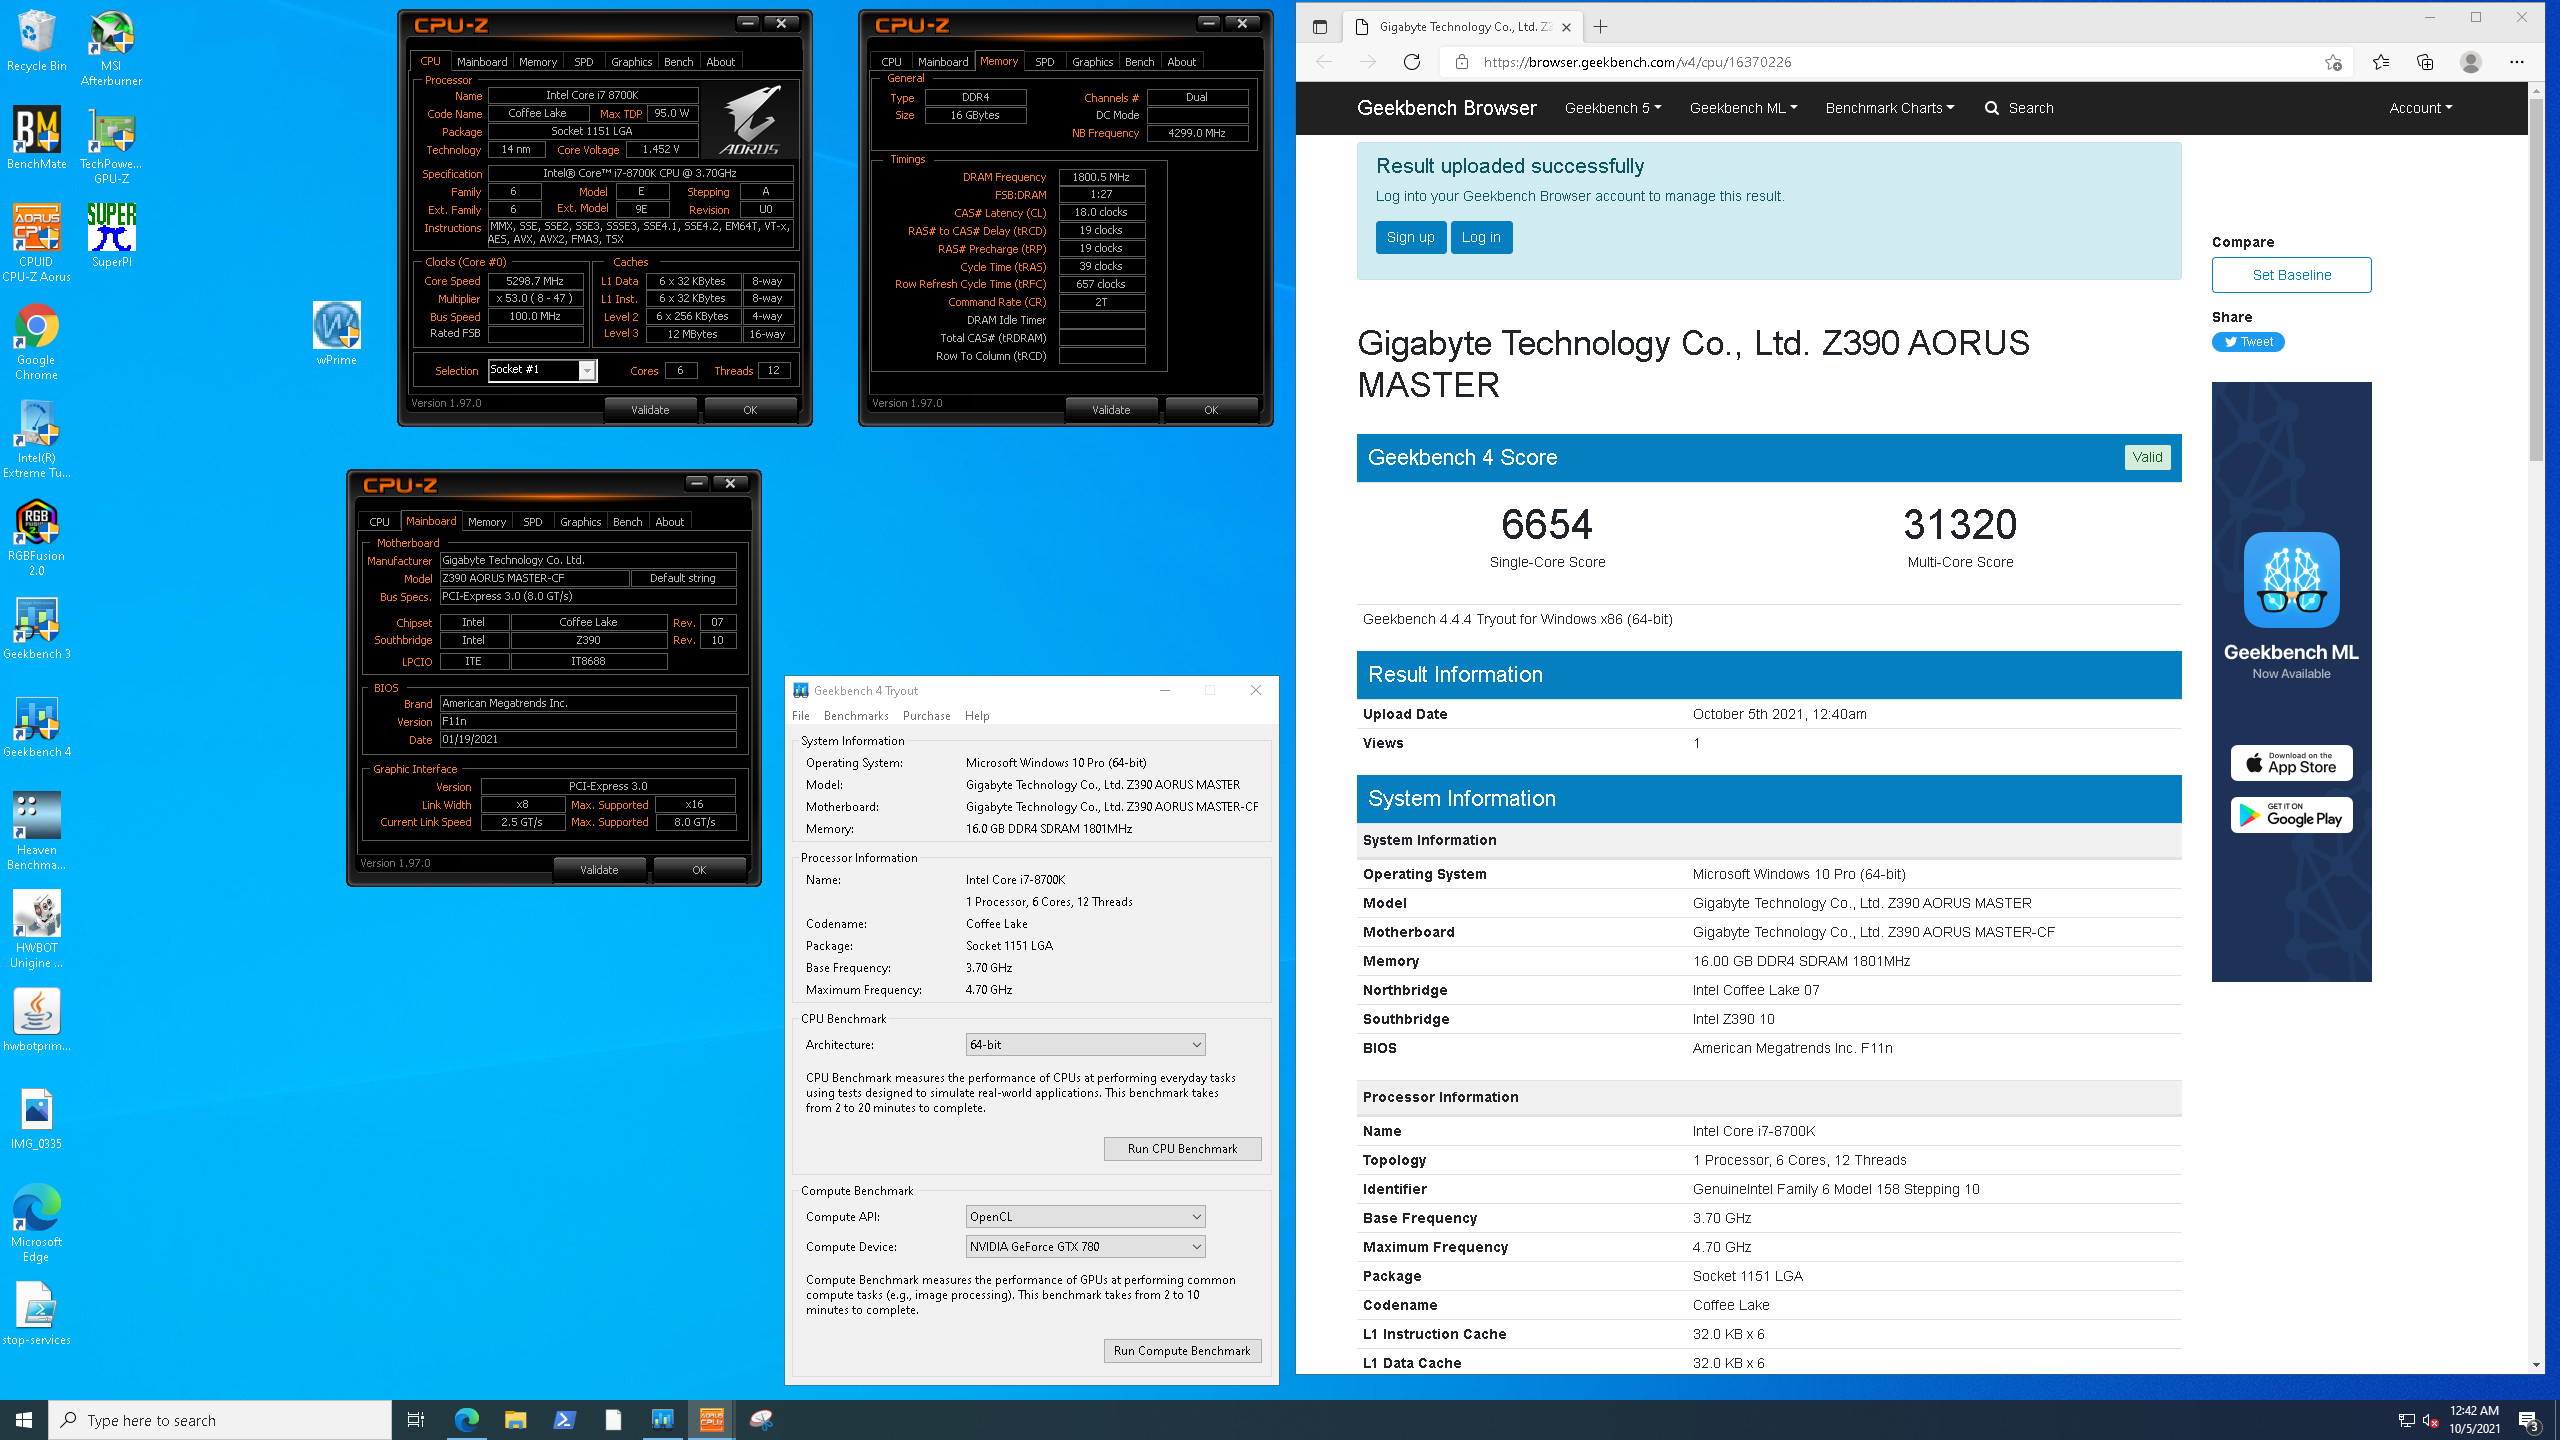The width and height of the screenshot is (2560, 1440).
Task: Click Validate in the Memory CPU-Z window
Action: pos(1111,410)
